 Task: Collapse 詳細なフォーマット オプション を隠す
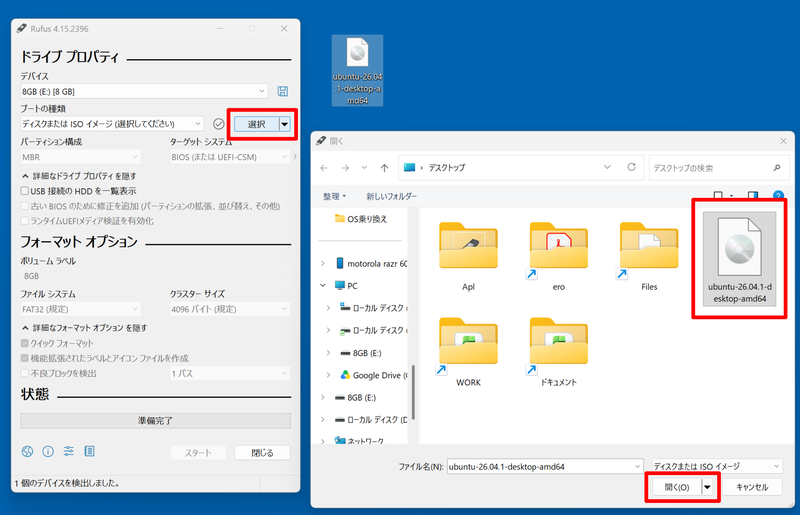84,328
